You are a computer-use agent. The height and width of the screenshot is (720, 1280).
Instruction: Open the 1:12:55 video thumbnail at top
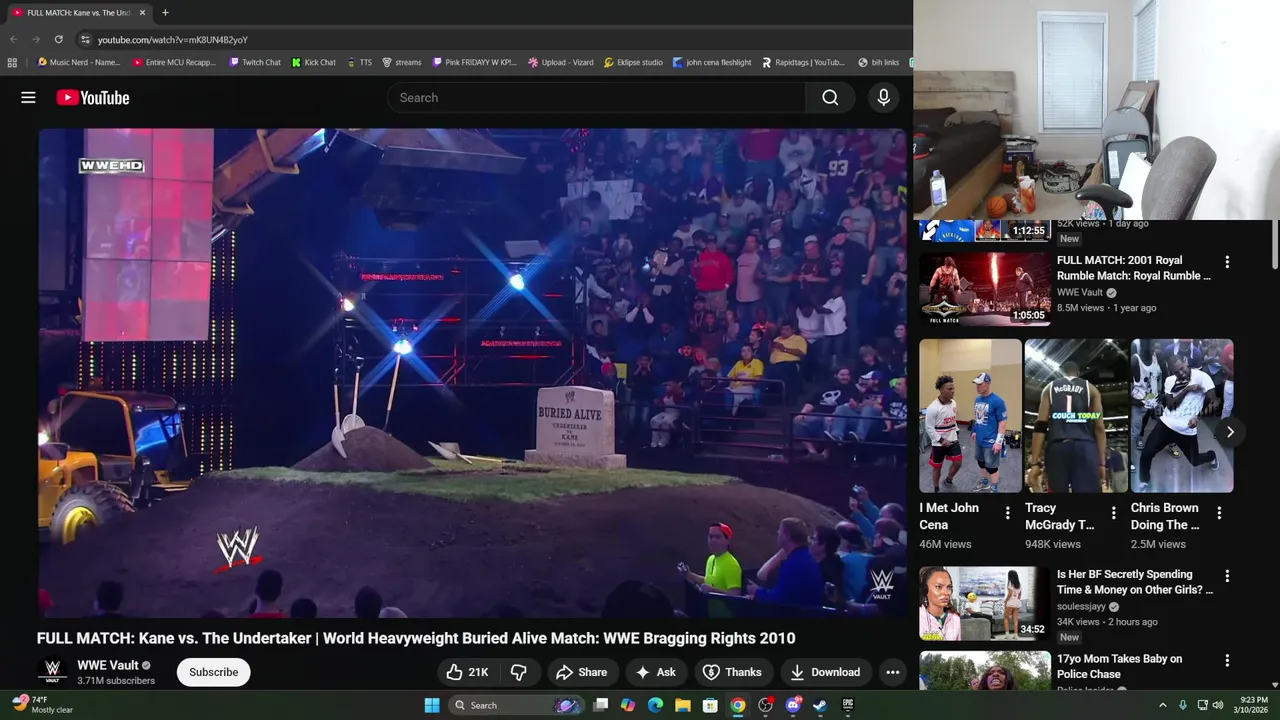click(985, 231)
